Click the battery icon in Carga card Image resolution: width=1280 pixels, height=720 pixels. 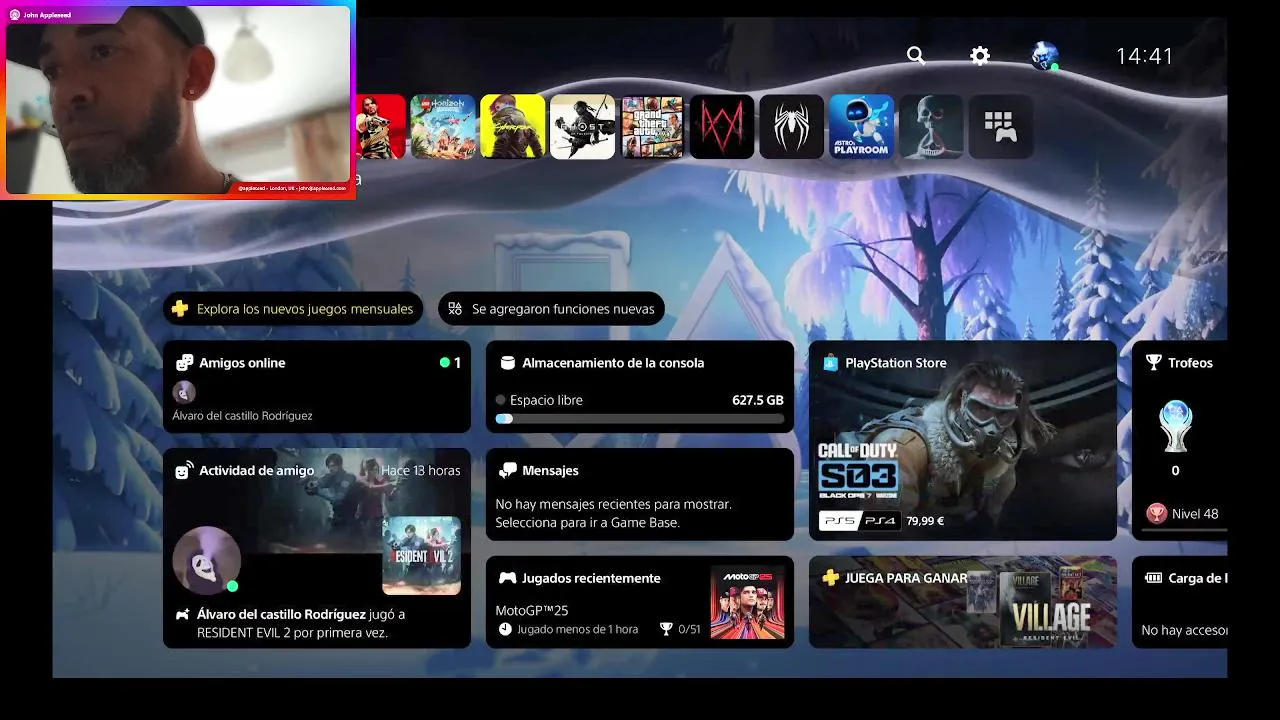(1154, 578)
